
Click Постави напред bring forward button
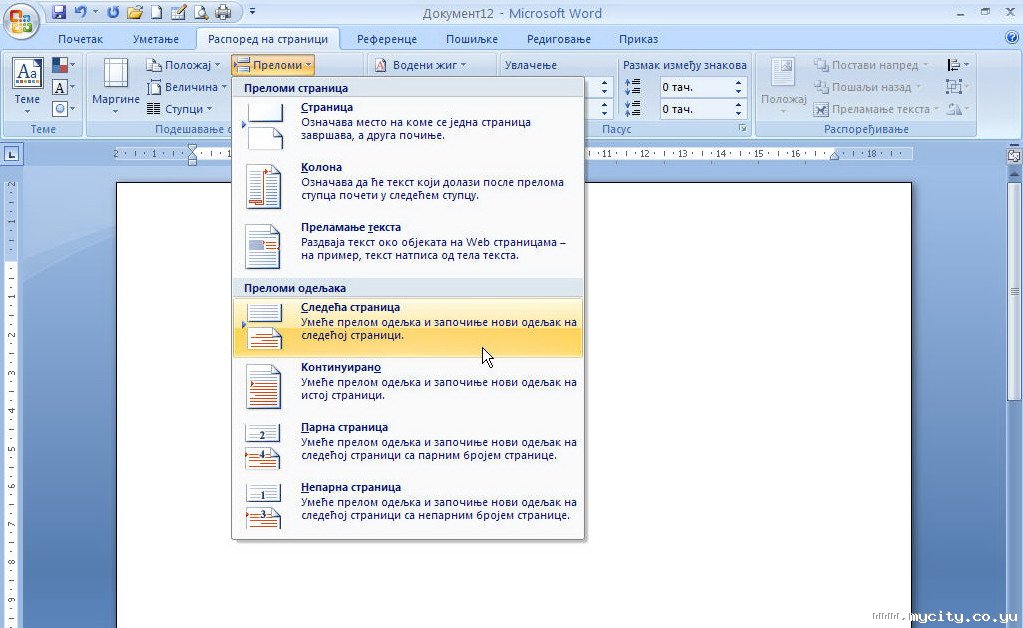pyautogui.click(x=871, y=65)
